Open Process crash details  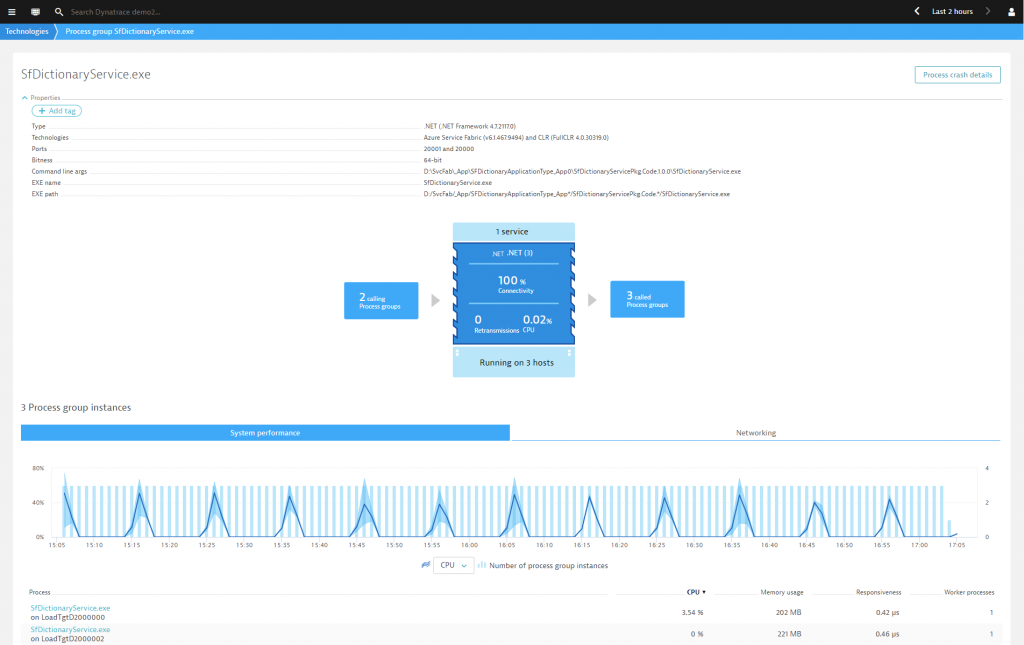[957, 75]
